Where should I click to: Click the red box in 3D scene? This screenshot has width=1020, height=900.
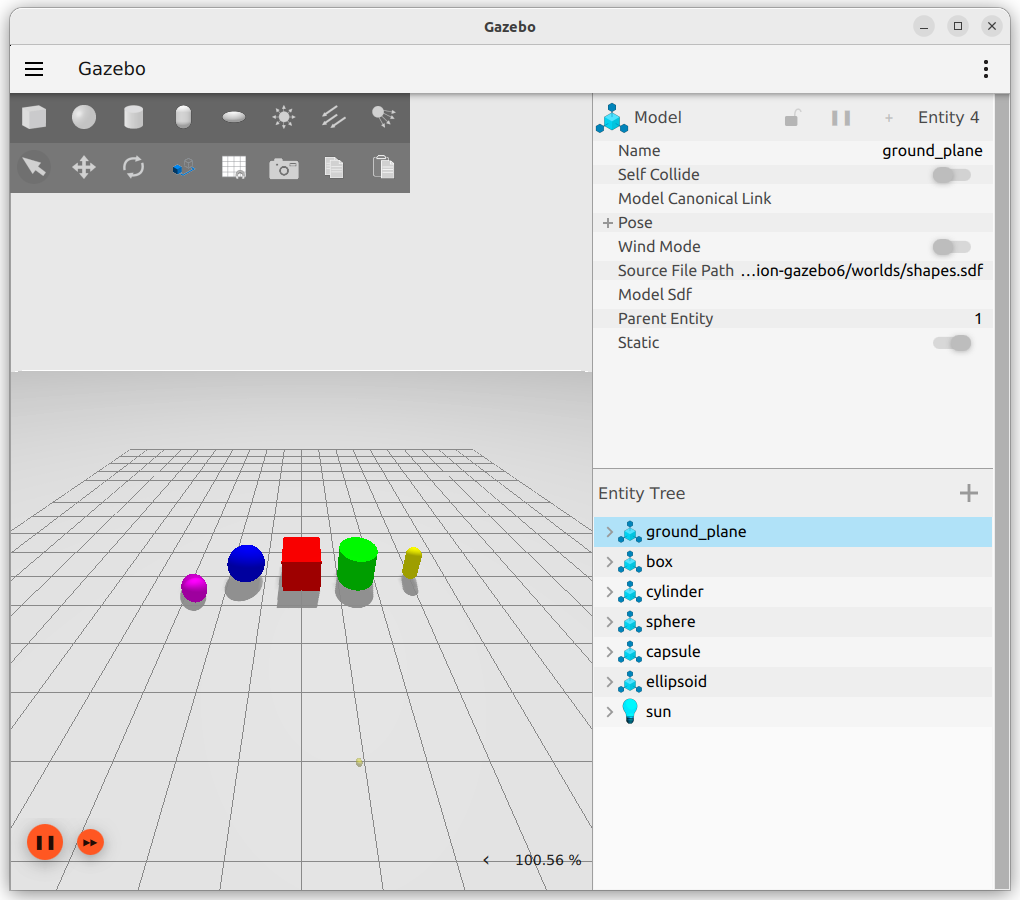(301, 564)
